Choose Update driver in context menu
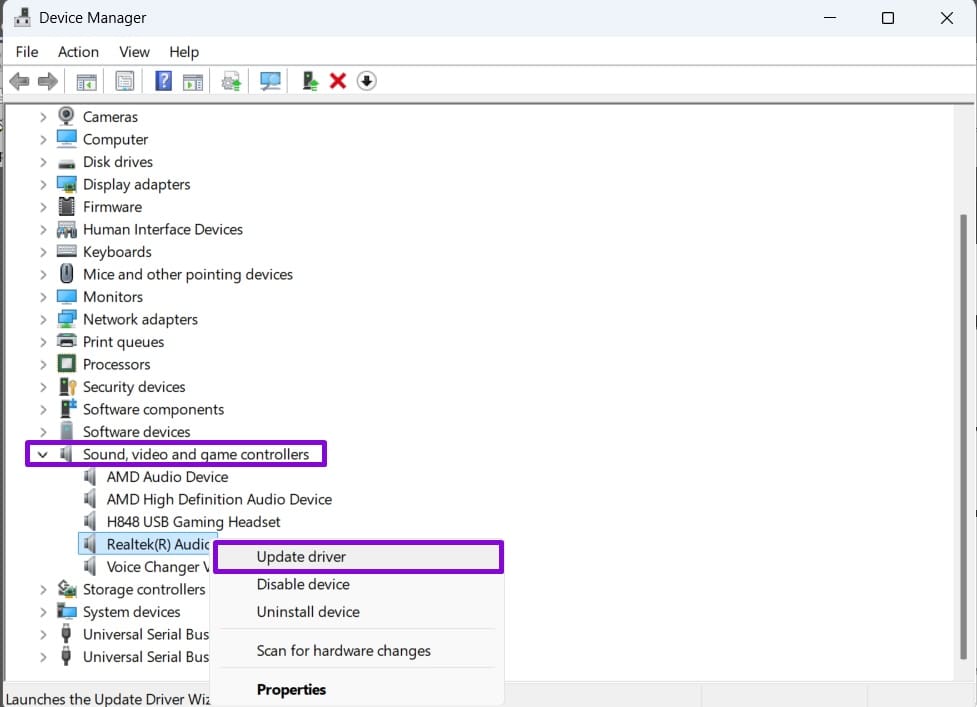The image size is (977, 707). [x=358, y=557]
